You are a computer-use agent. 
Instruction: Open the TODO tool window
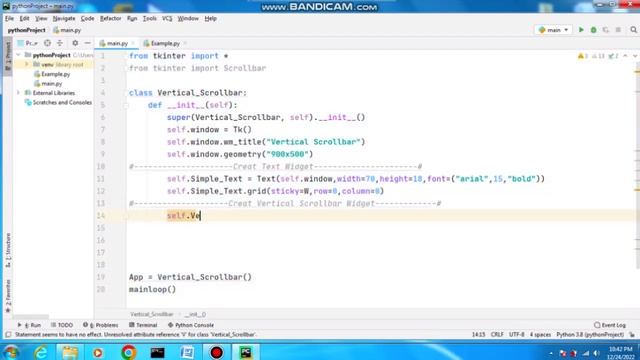click(62, 325)
